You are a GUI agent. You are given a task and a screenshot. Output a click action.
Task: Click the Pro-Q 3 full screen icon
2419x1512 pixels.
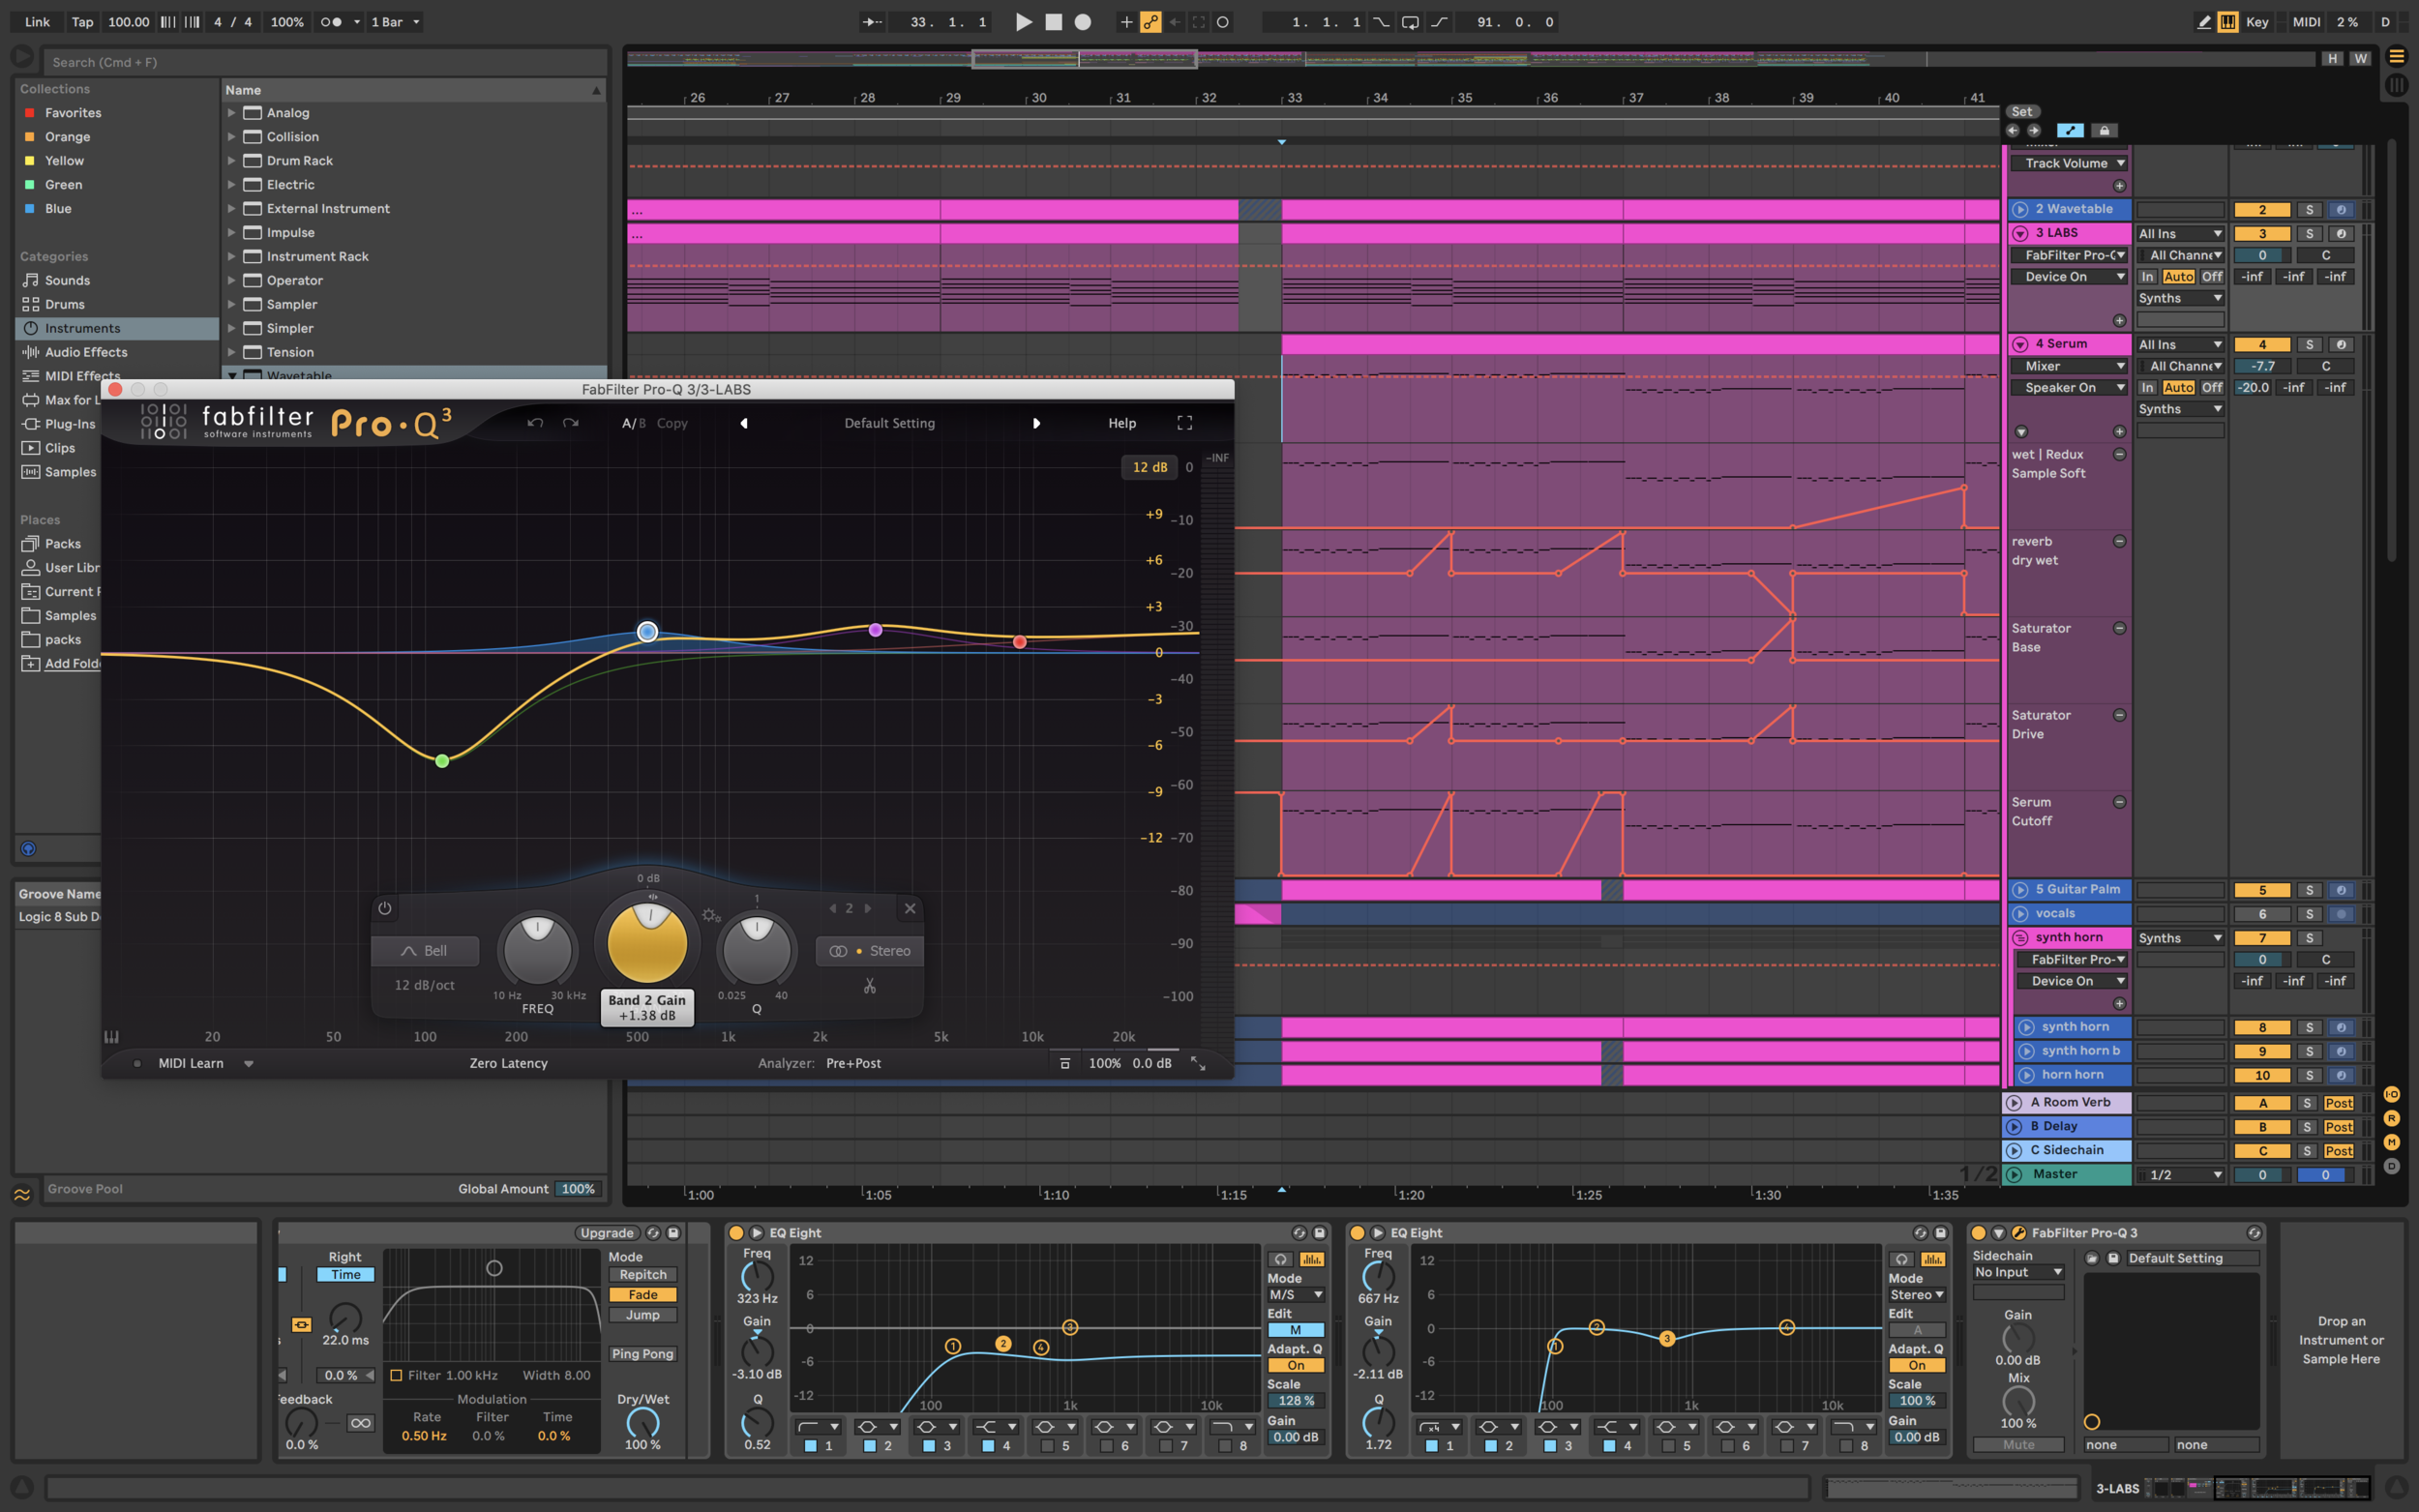tap(1184, 423)
